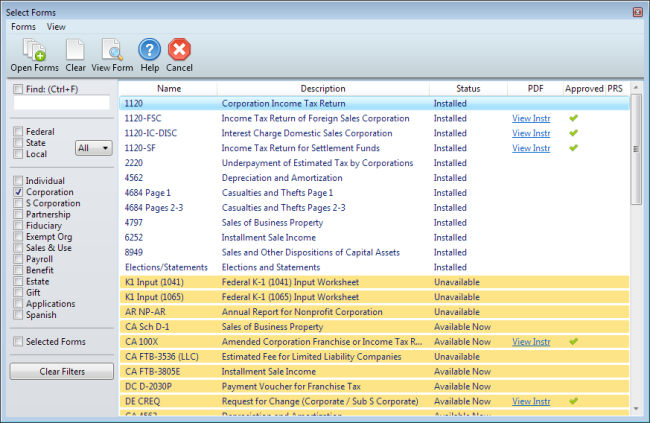Open the View Form preview icon
Image resolution: width=650 pixels, height=423 pixels.
[x=110, y=49]
